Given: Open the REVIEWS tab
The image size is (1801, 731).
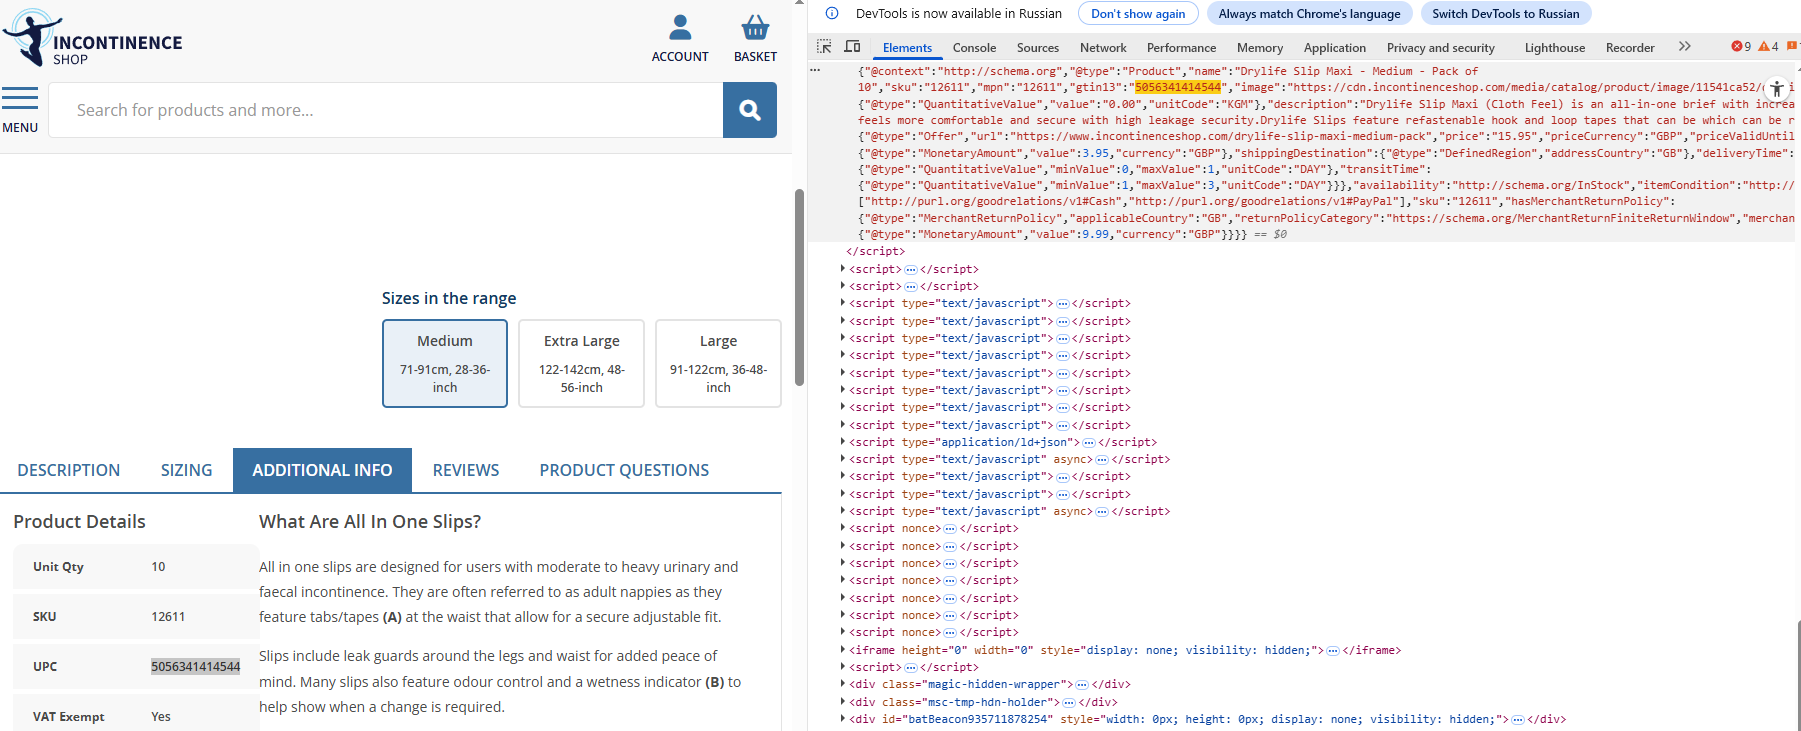Looking at the screenshot, I should click(466, 470).
